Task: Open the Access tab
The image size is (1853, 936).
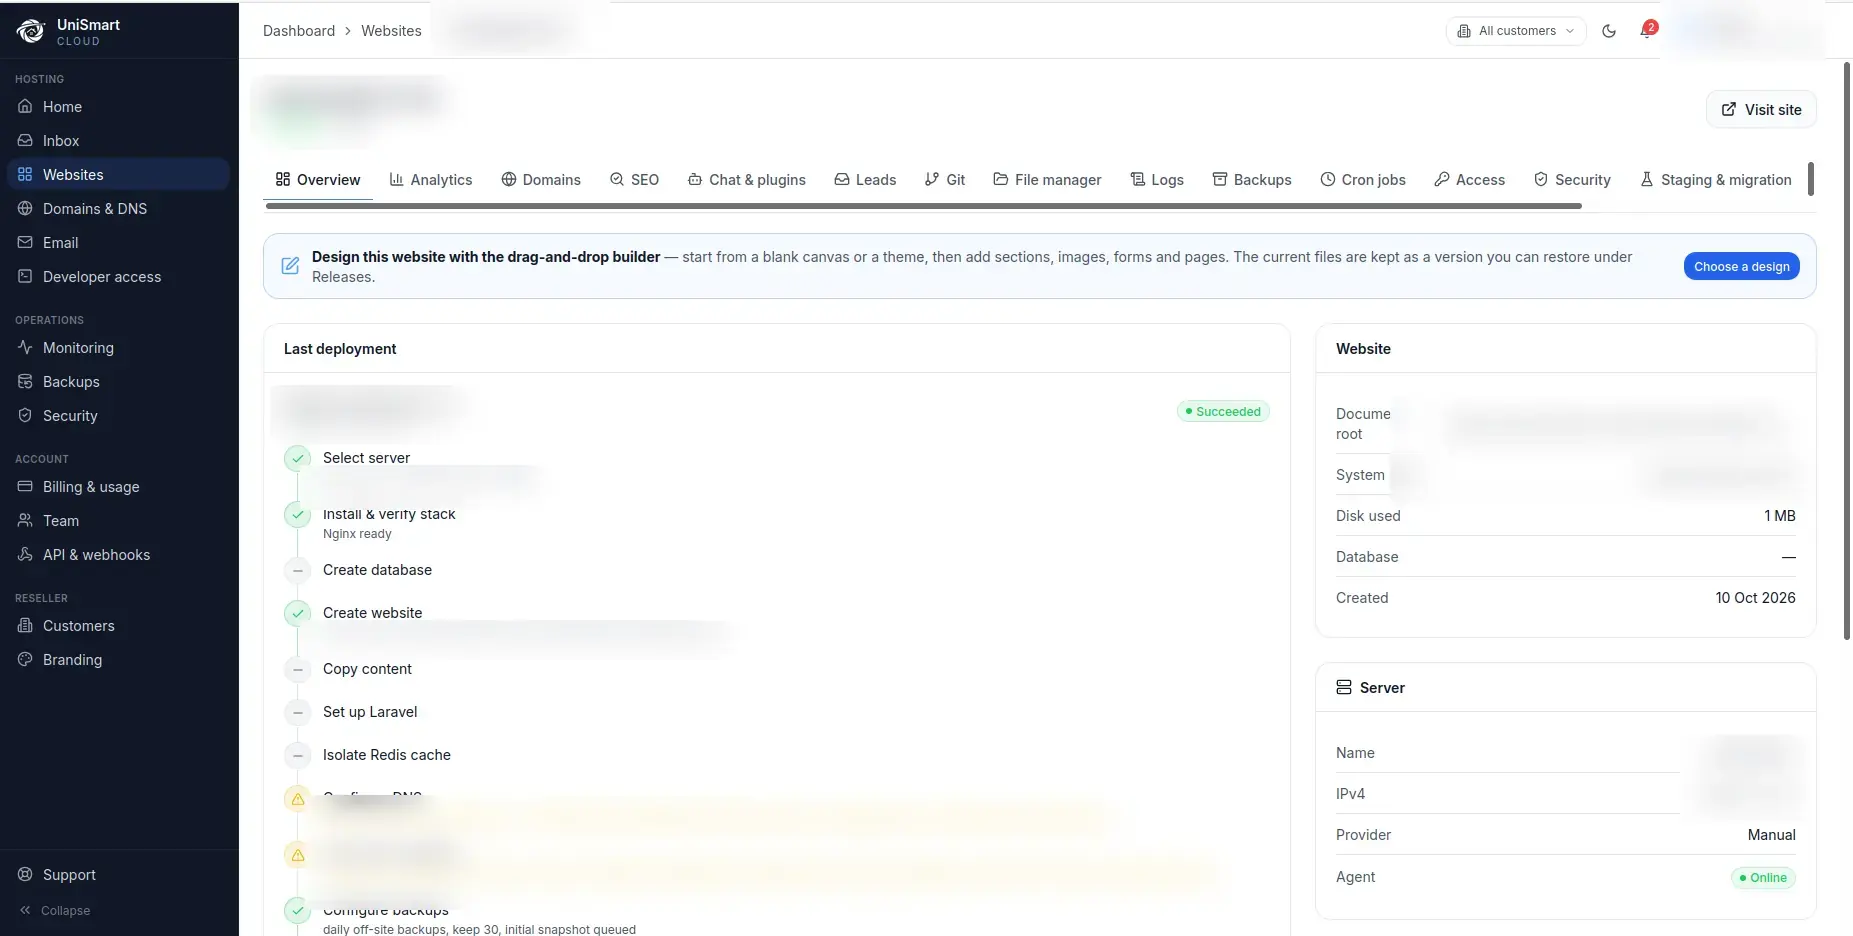Action: pyautogui.click(x=1469, y=180)
